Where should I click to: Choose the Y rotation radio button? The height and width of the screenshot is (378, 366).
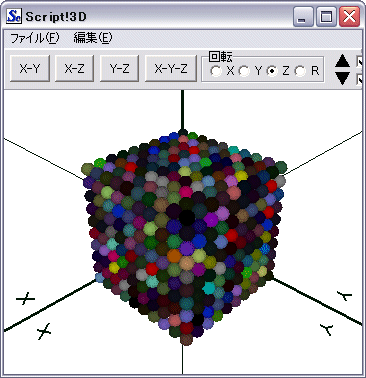click(244, 71)
